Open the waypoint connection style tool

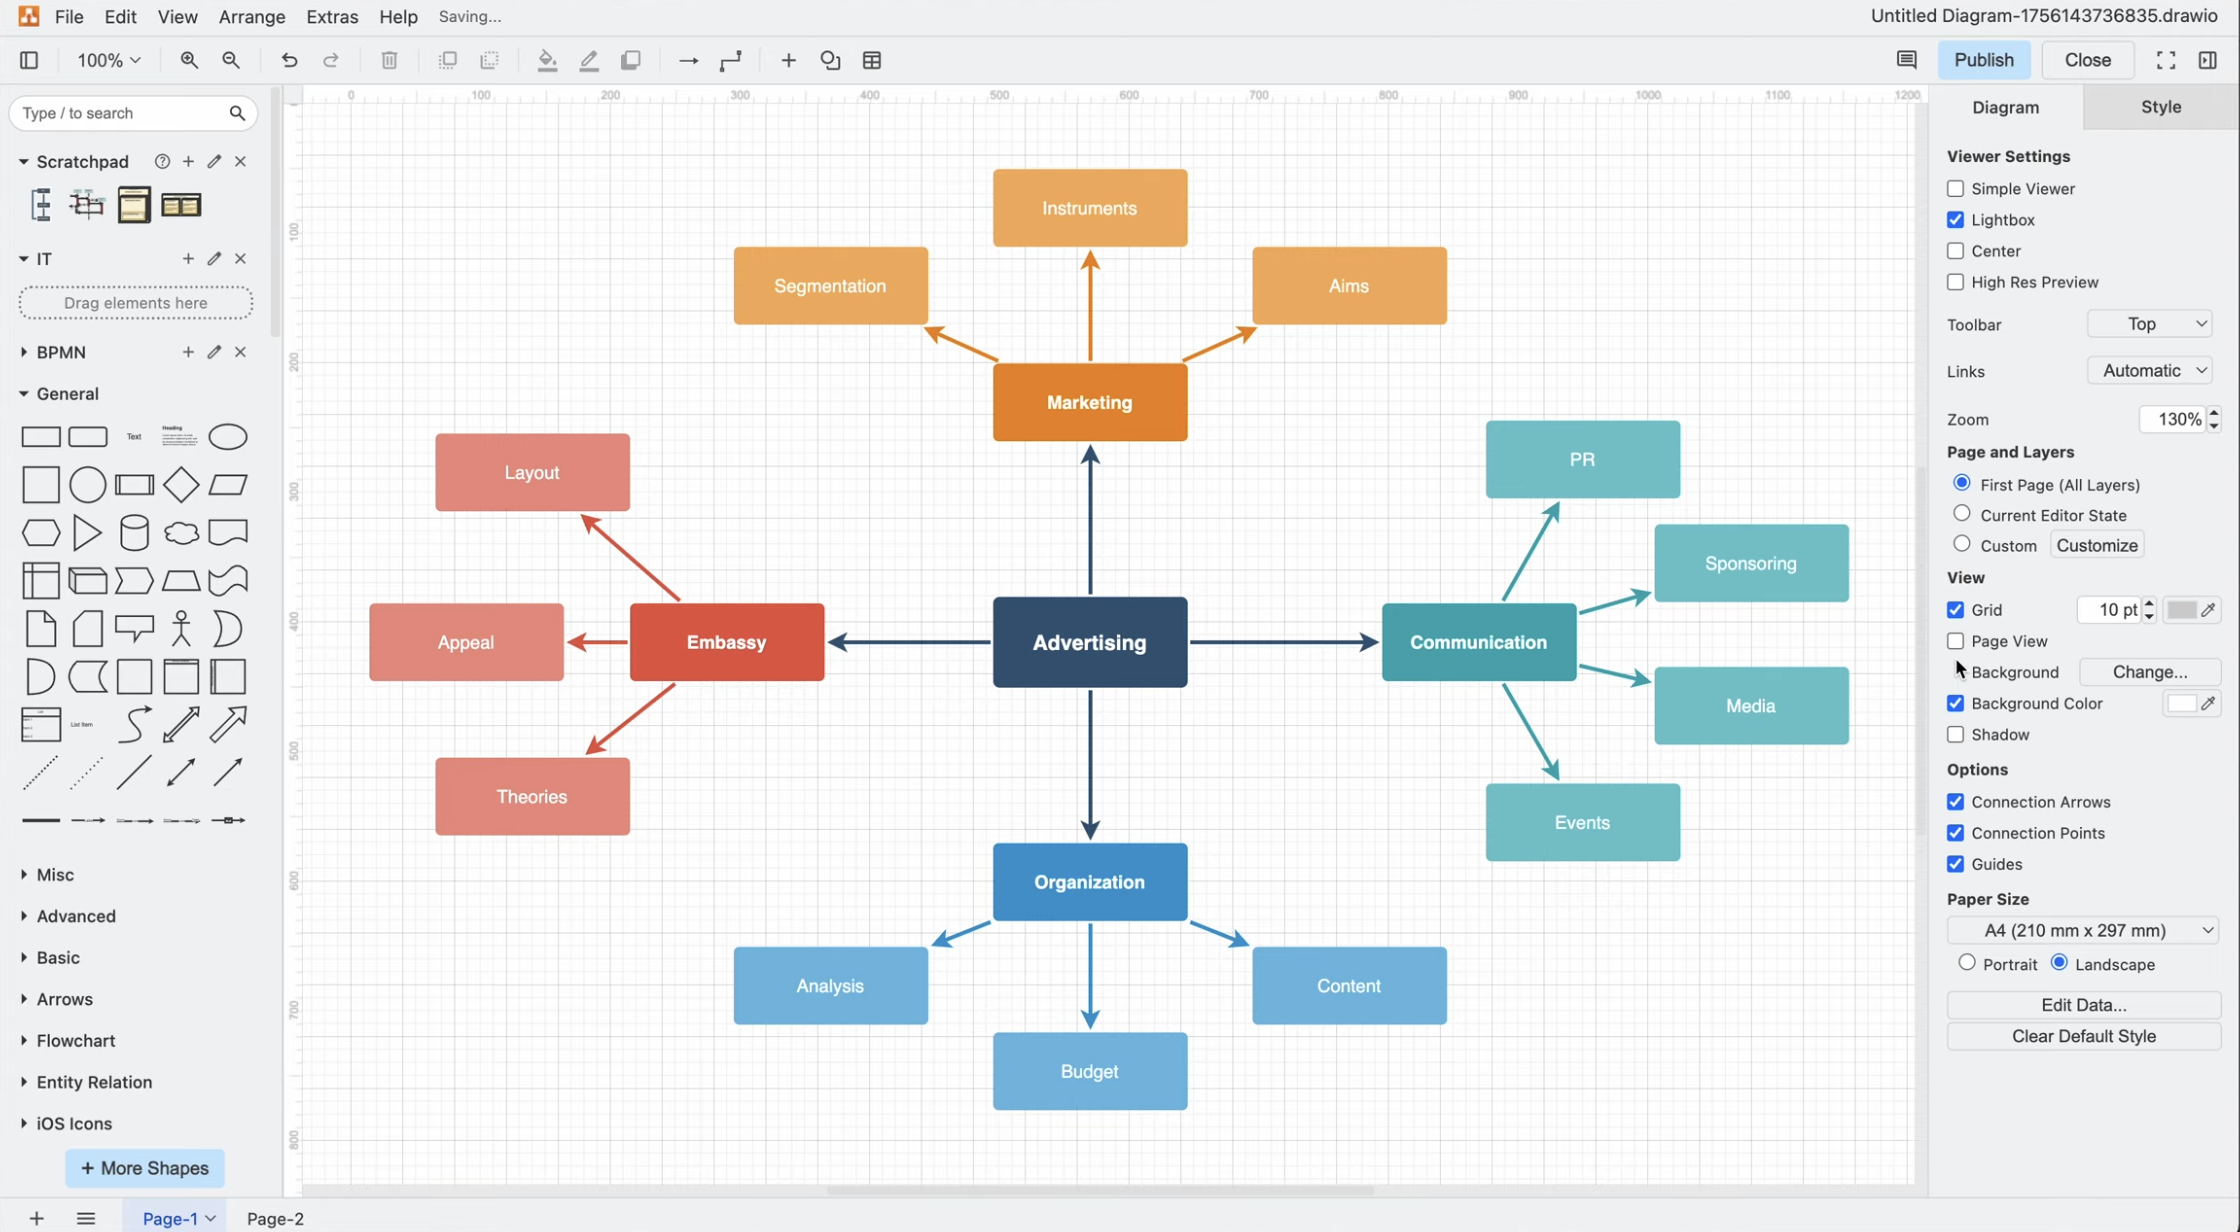click(x=730, y=60)
